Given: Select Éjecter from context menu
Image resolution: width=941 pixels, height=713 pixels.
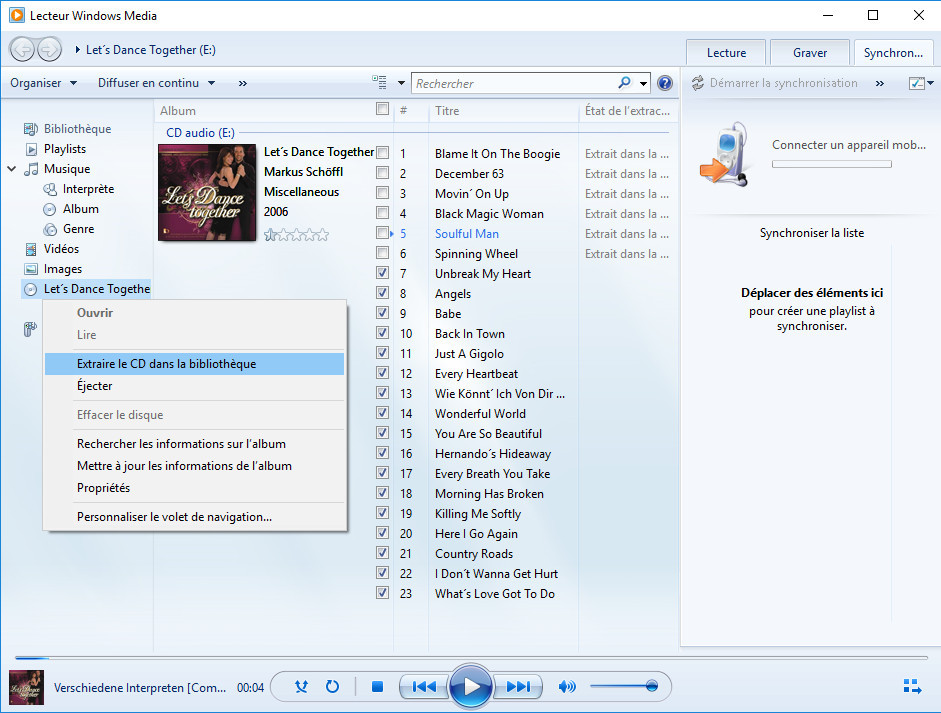Looking at the screenshot, I should click(194, 386).
